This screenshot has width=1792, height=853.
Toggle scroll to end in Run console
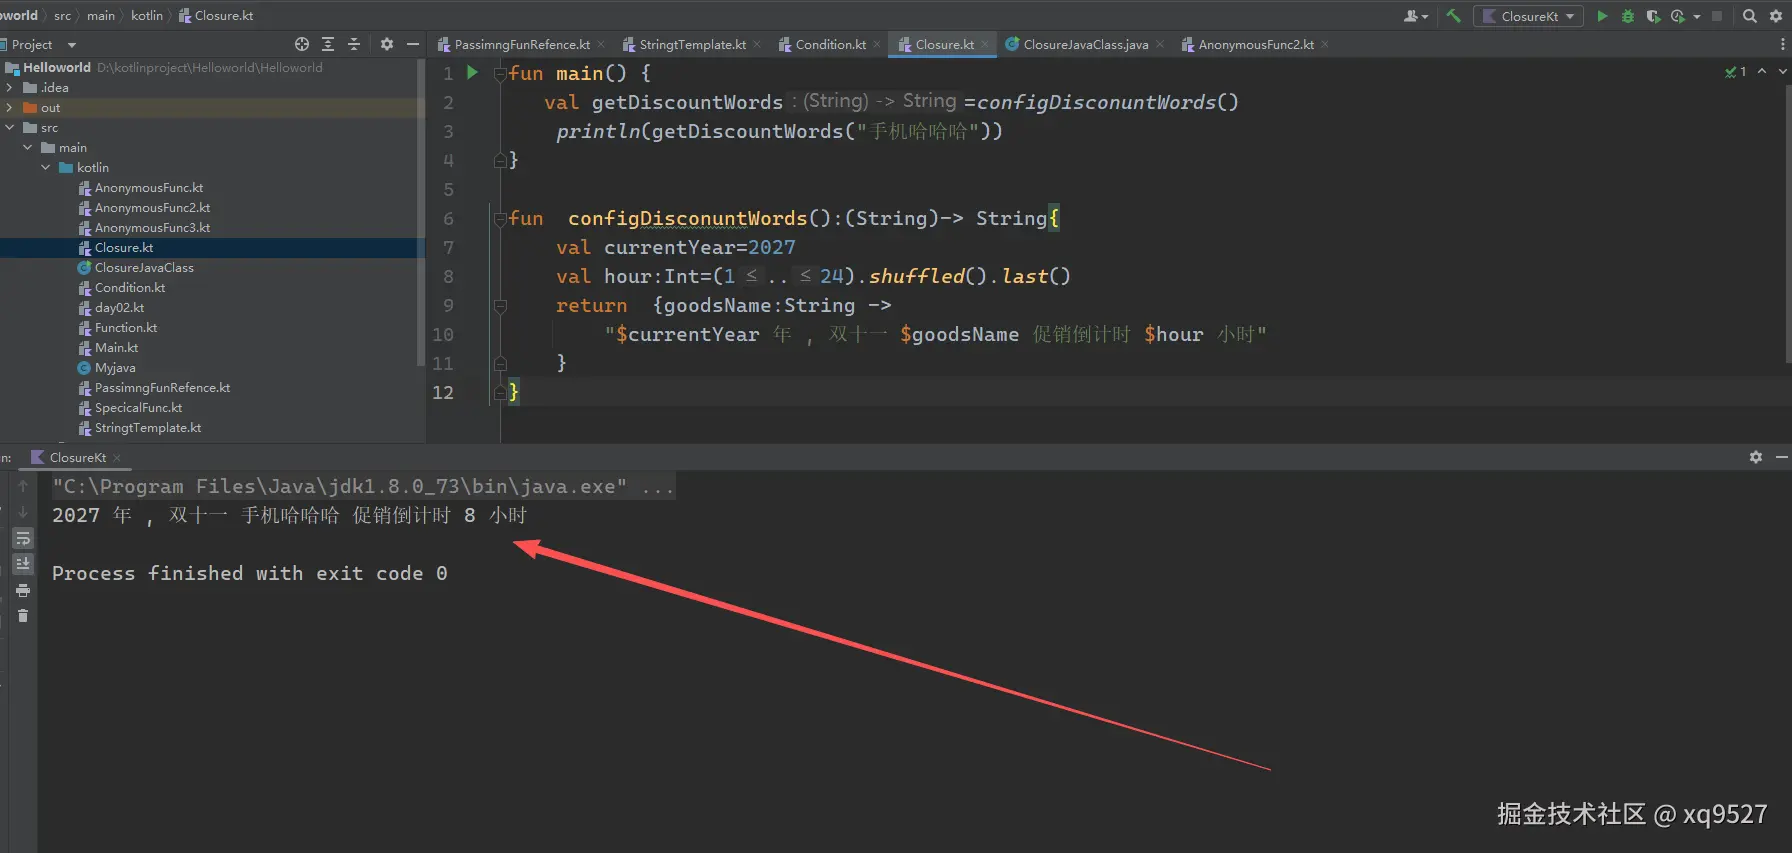tap(23, 564)
